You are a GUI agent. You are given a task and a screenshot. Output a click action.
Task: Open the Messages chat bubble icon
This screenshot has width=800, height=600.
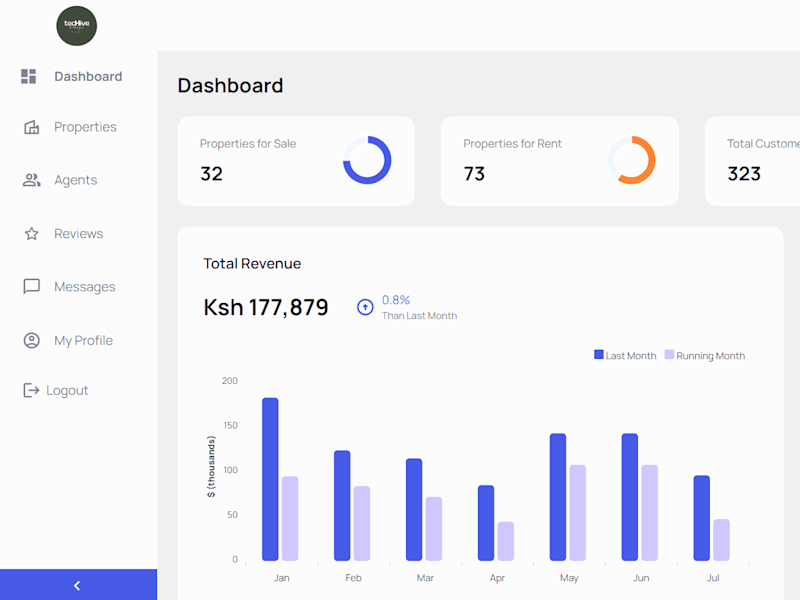pos(32,287)
